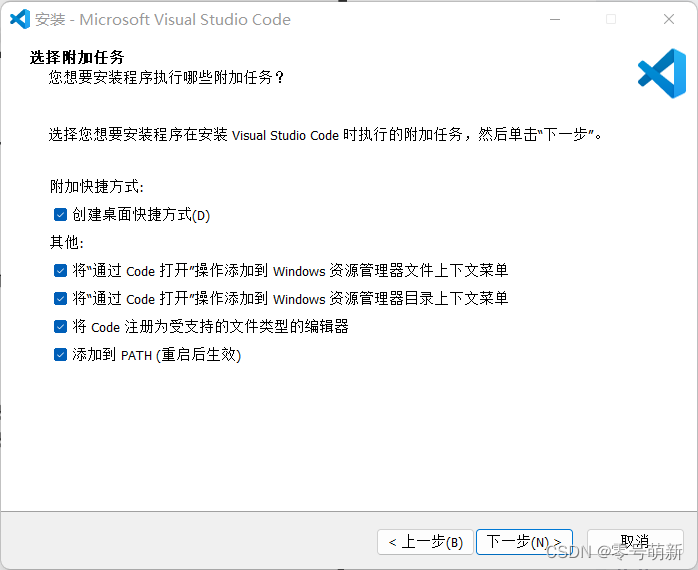Image resolution: width=698 pixels, height=570 pixels.
Task: Click the 其他: group label
Action: point(67,243)
